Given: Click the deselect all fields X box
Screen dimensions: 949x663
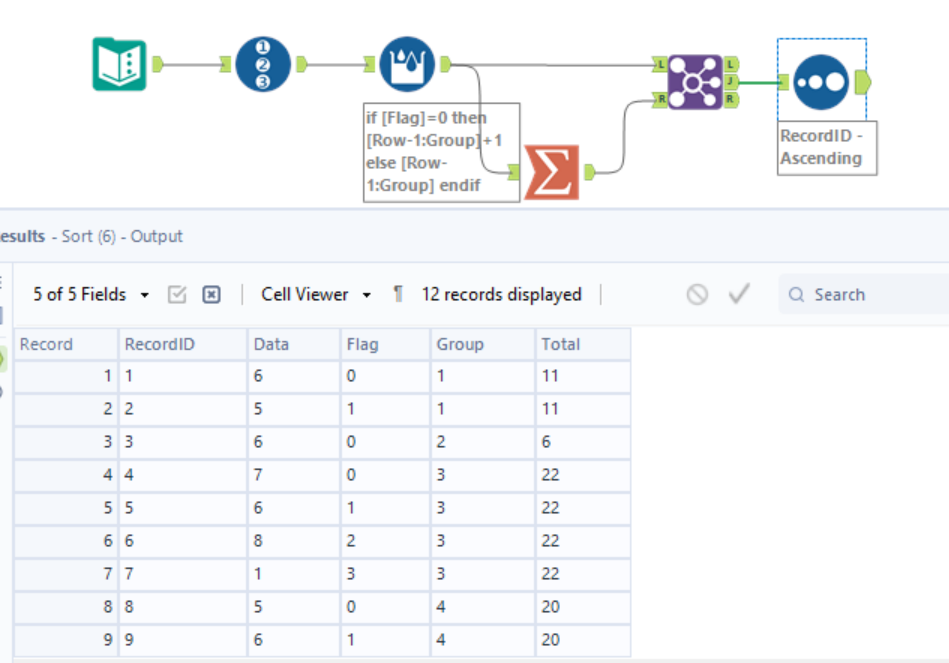Looking at the screenshot, I should (x=211, y=294).
